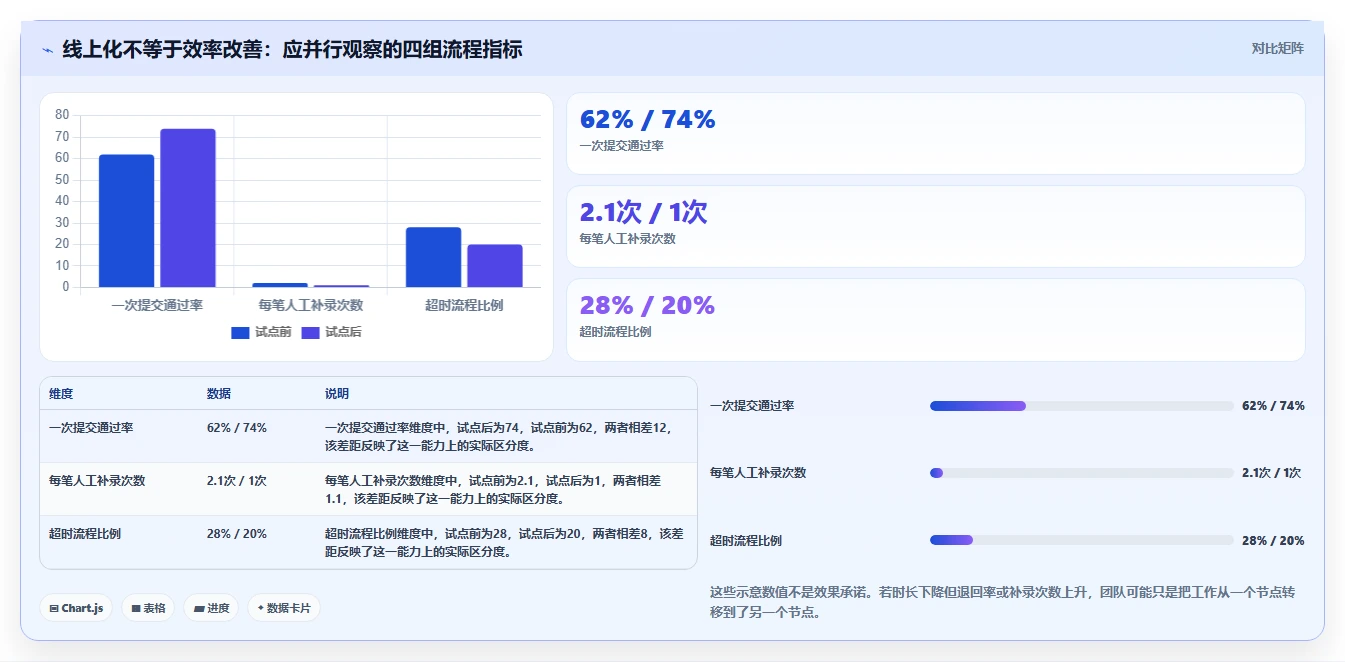Screen dimensions: 1345x662
Task: Toggle the 试点前 legend swatch
Action: click(x=240, y=333)
